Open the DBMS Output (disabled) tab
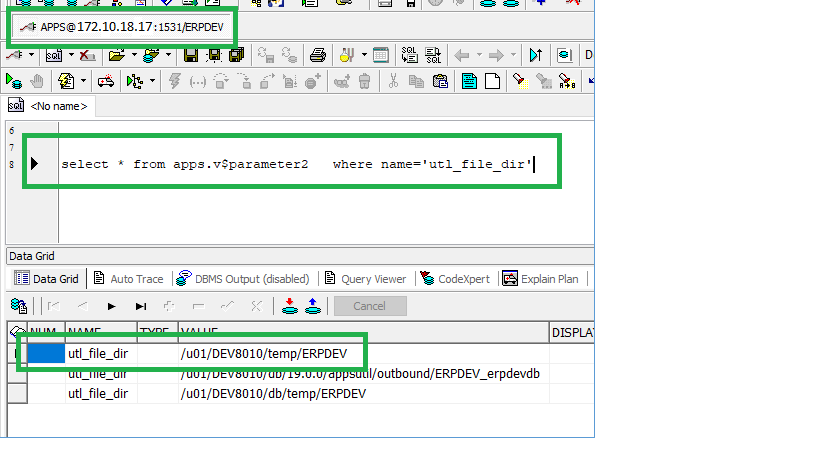The image size is (818, 458). 242,279
